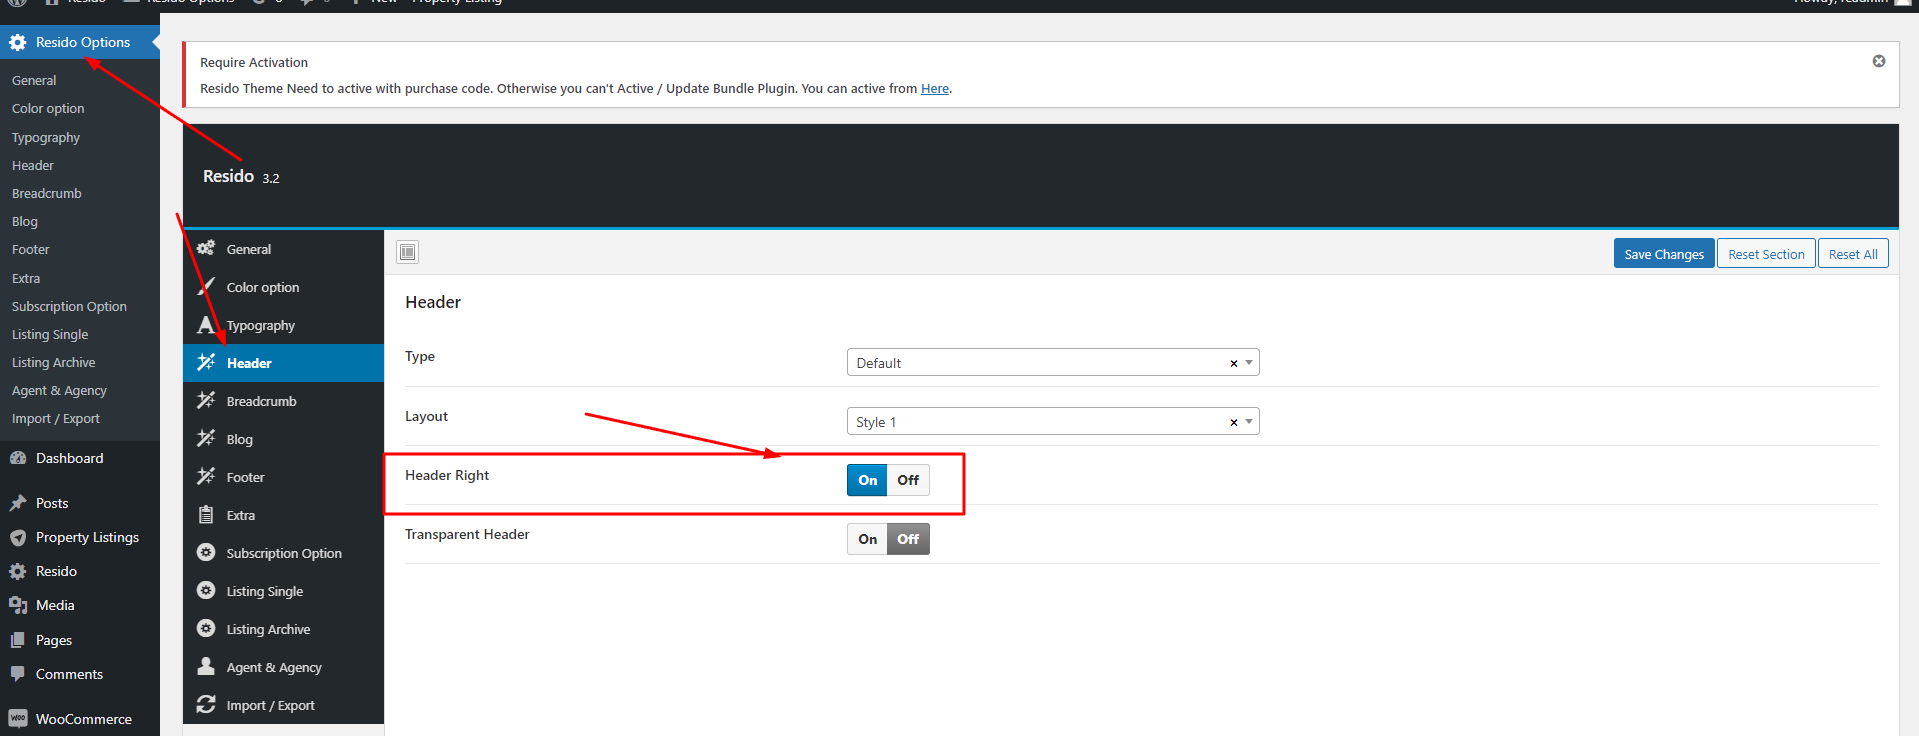This screenshot has width=1919, height=736.
Task: Click the Blog wand icon
Action: (x=206, y=438)
